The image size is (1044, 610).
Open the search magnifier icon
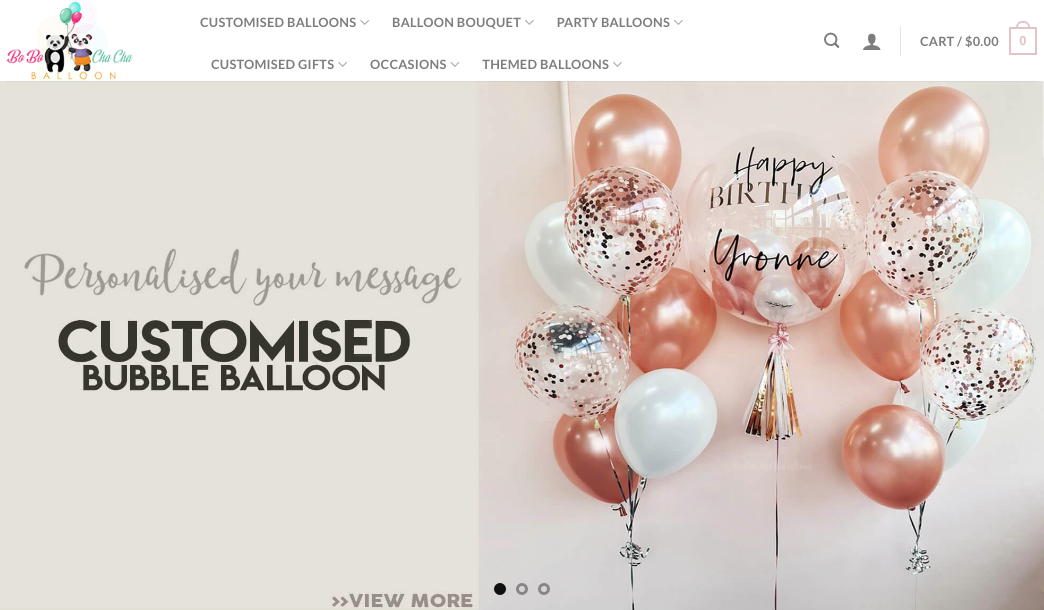click(831, 41)
